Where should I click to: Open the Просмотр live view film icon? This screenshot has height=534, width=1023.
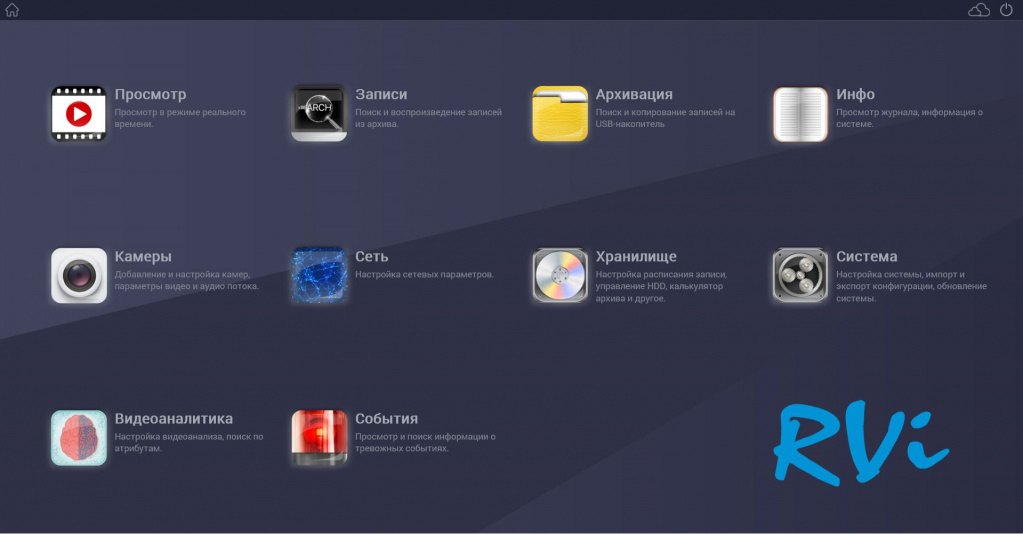coord(78,114)
